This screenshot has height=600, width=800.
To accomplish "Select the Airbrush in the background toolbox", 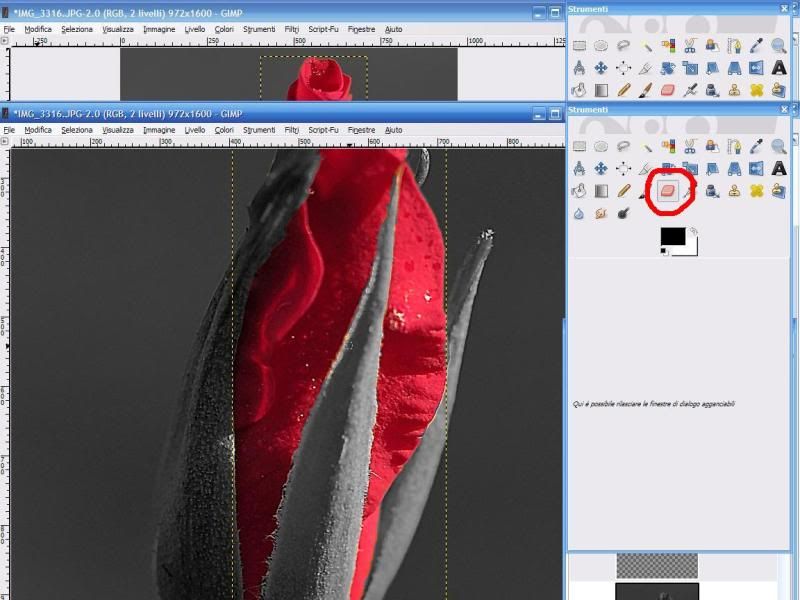I will (690, 90).
